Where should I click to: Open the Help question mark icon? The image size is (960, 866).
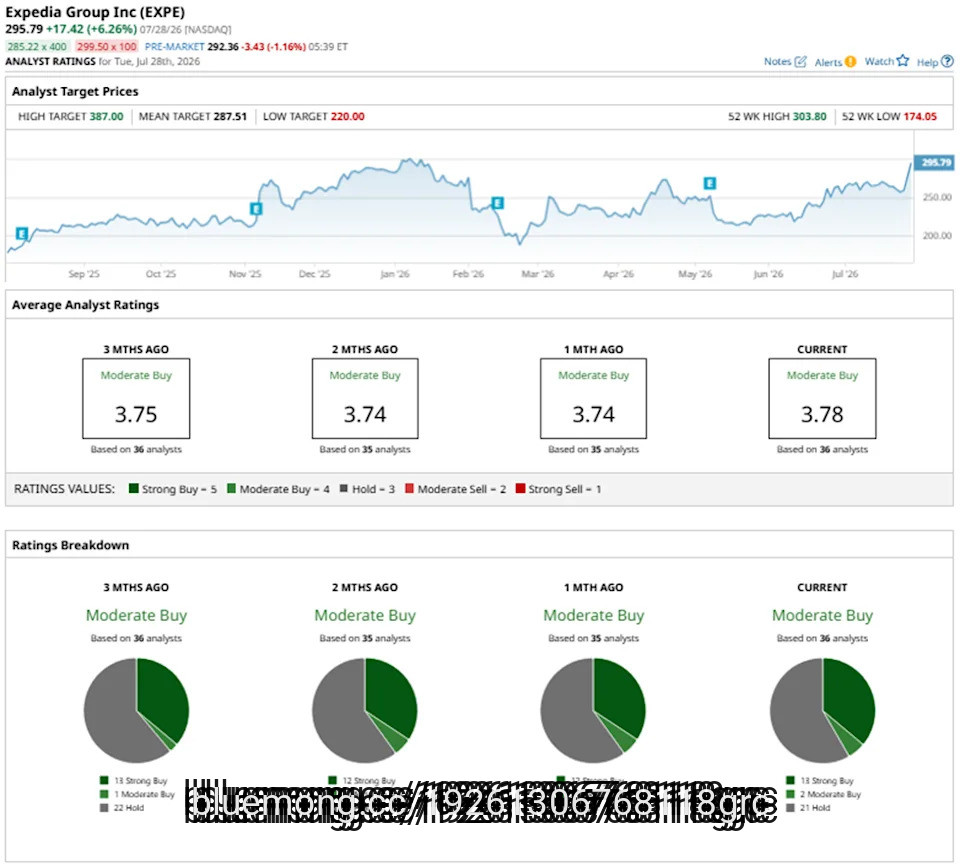tap(947, 61)
